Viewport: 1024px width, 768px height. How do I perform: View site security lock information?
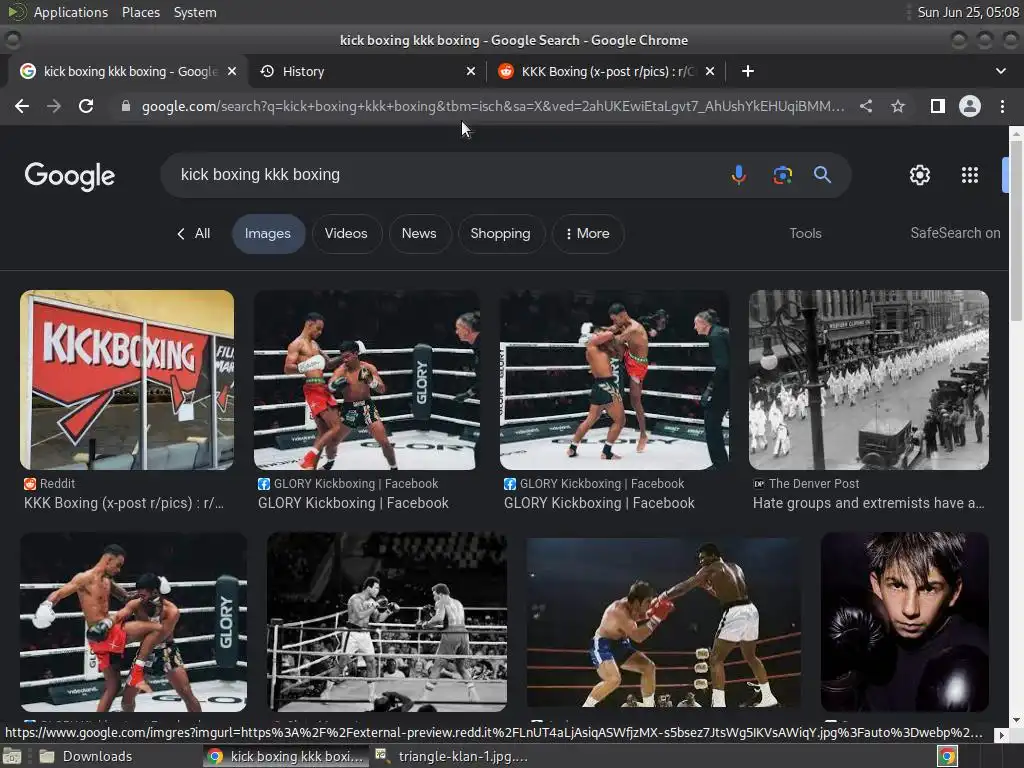(126, 106)
